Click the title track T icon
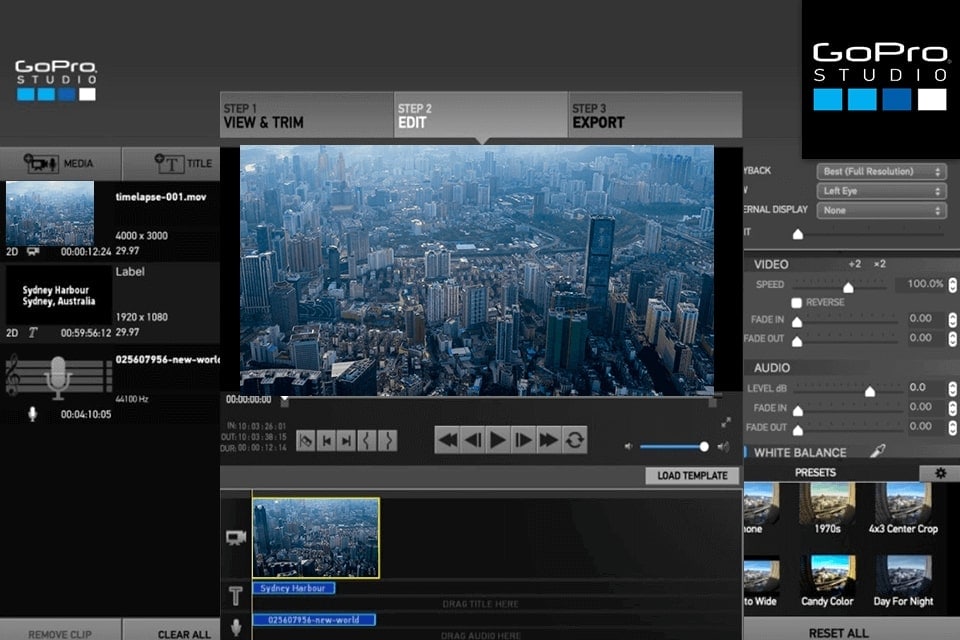 (x=236, y=595)
